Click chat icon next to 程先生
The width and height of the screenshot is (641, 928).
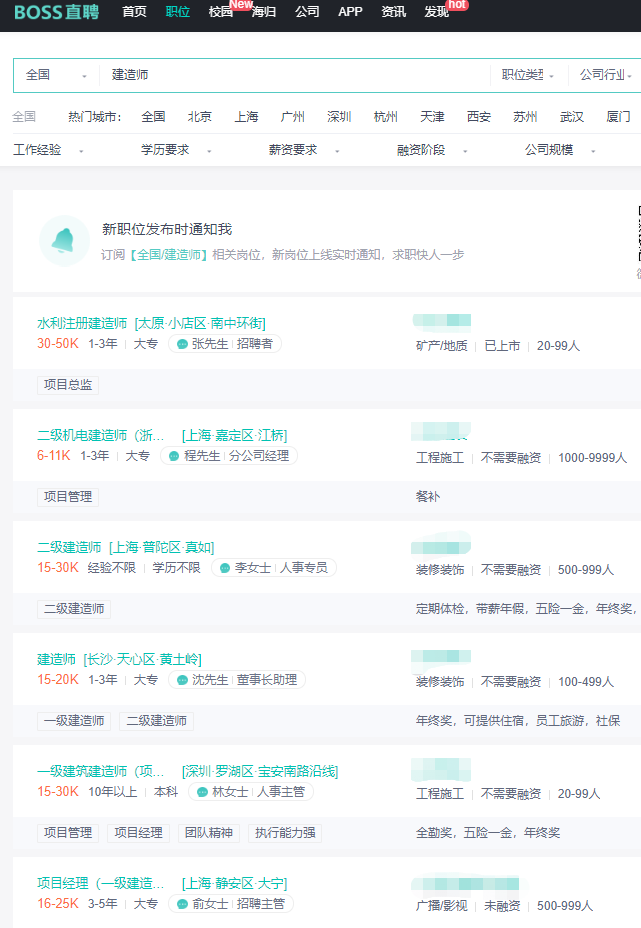pos(174,456)
